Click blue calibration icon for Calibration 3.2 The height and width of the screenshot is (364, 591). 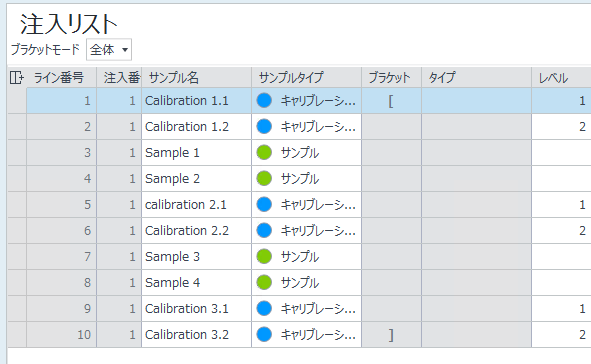tap(264, 335)
